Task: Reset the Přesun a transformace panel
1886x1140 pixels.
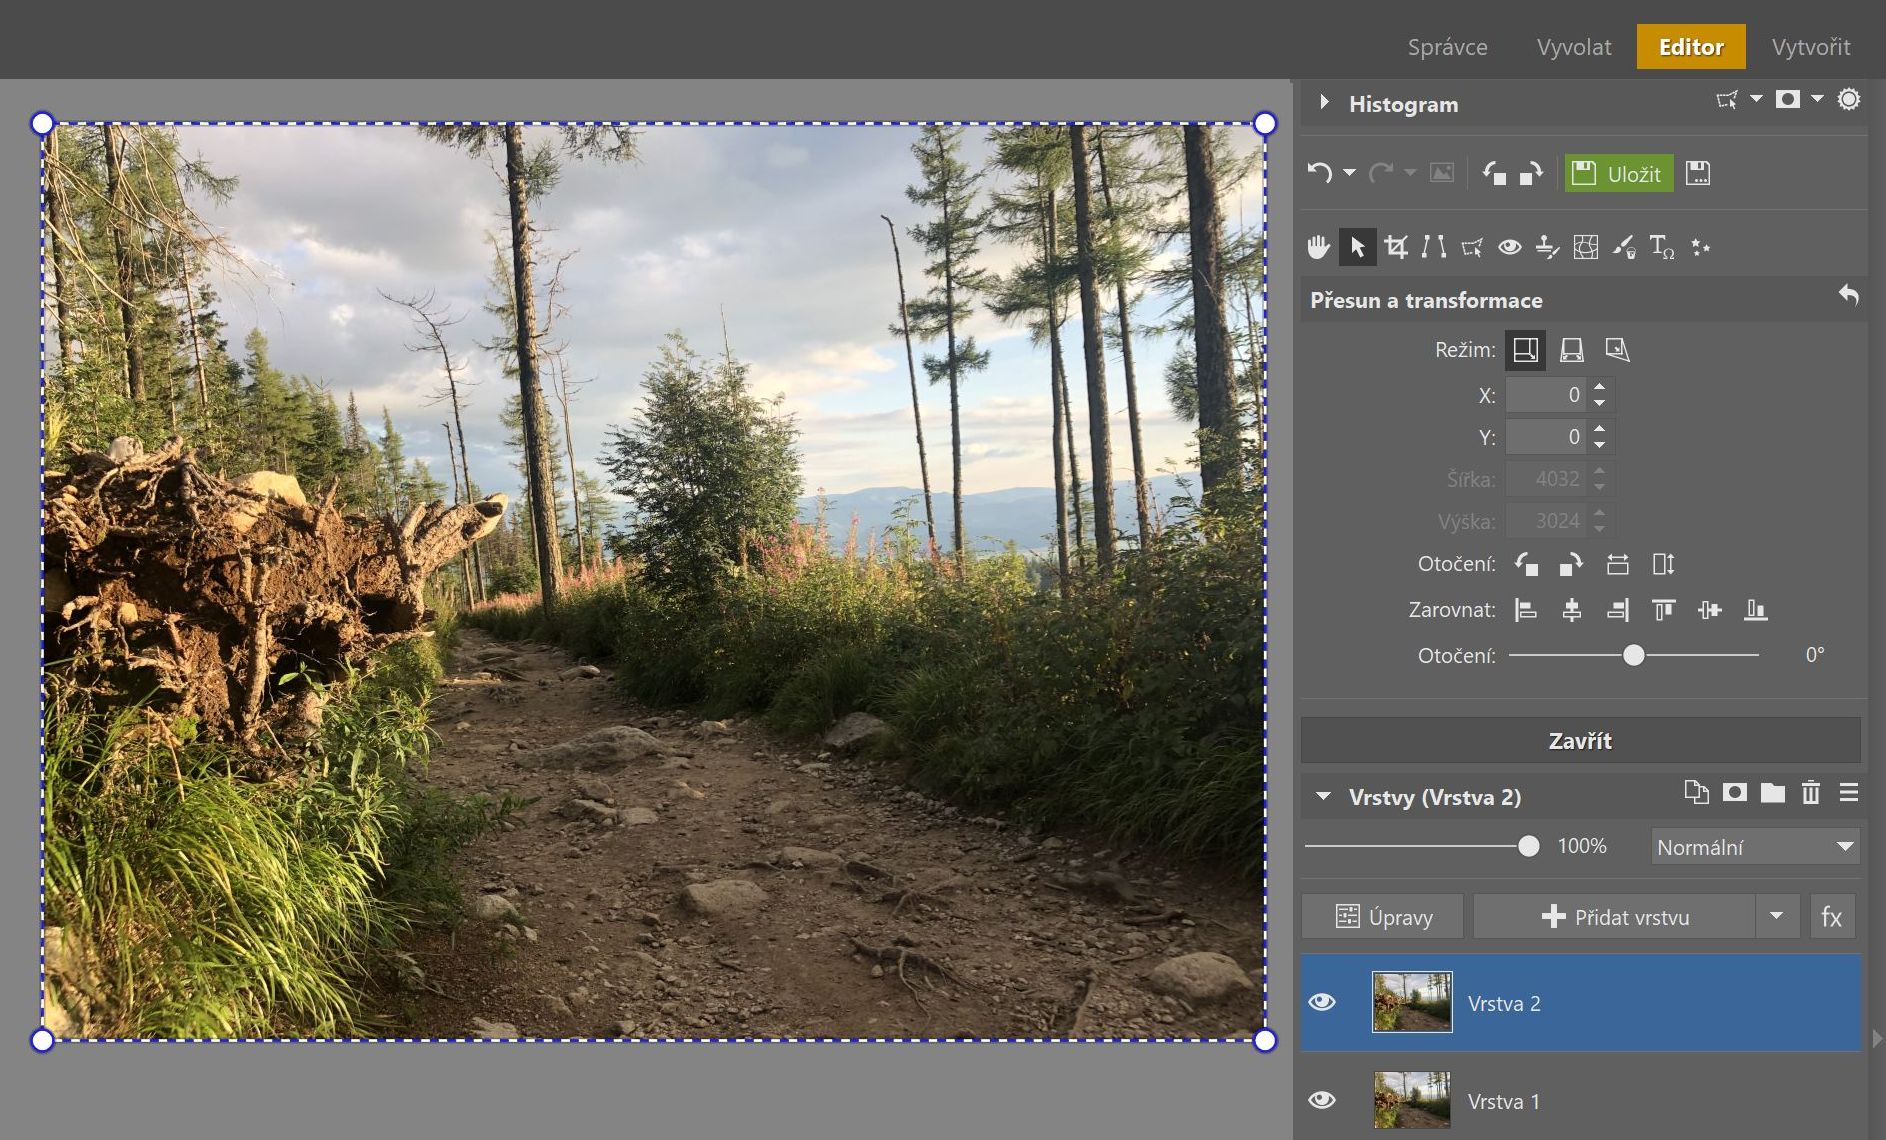Action: (x=1849, y=295)
